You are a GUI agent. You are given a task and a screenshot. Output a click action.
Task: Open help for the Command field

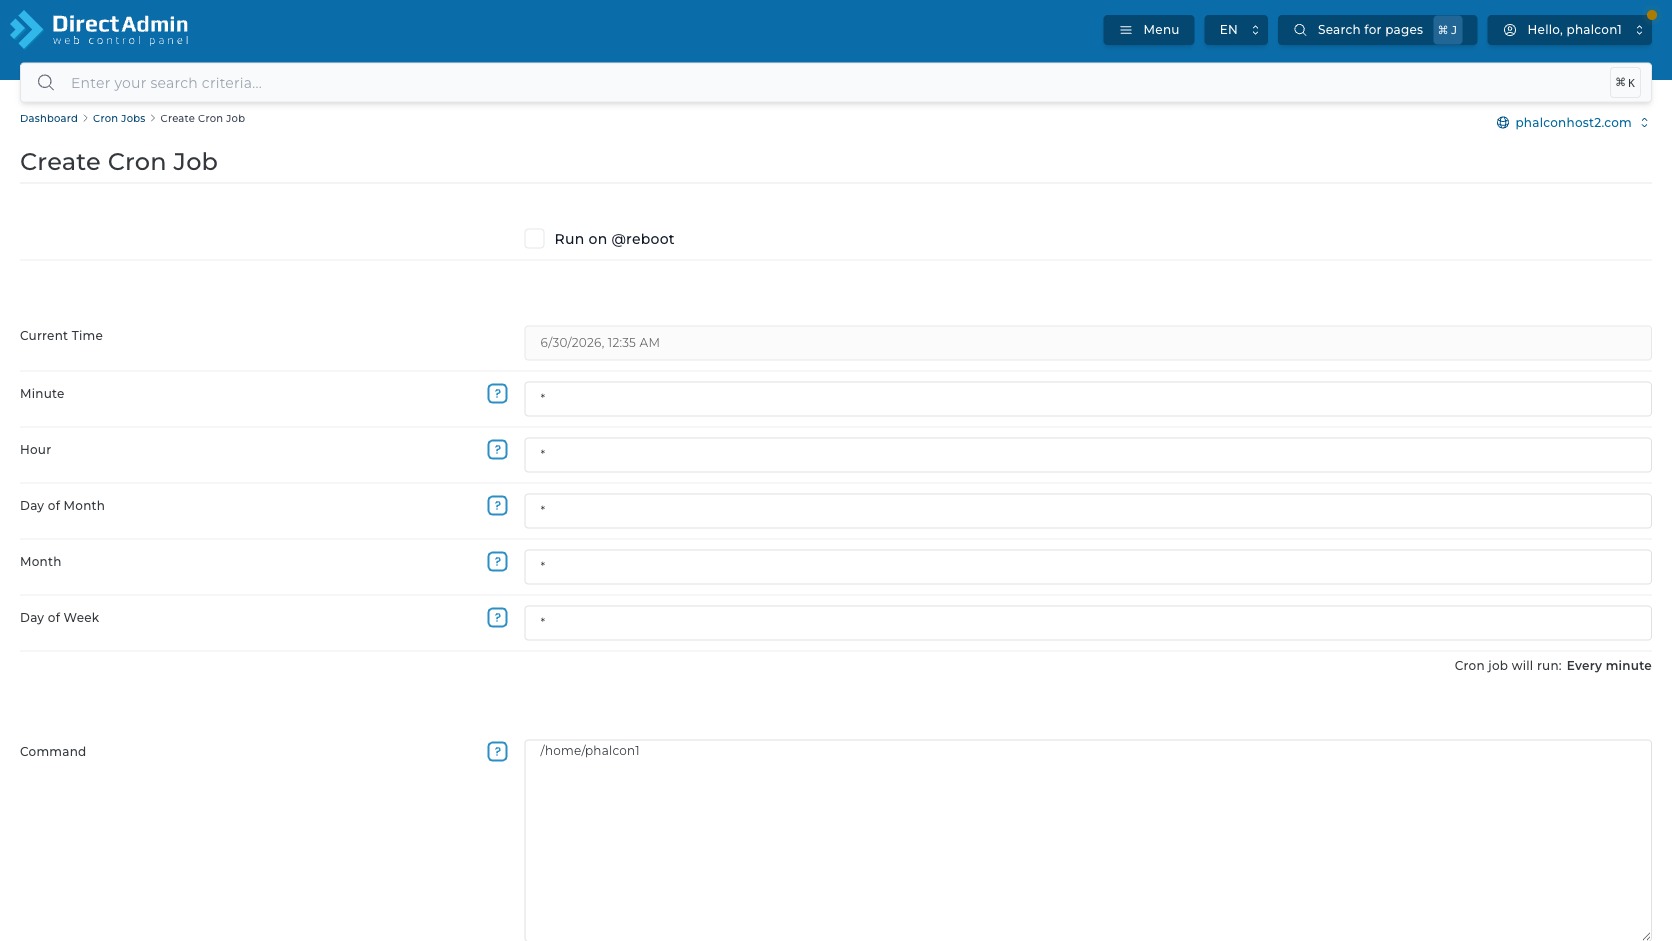(x=497, y=752)
